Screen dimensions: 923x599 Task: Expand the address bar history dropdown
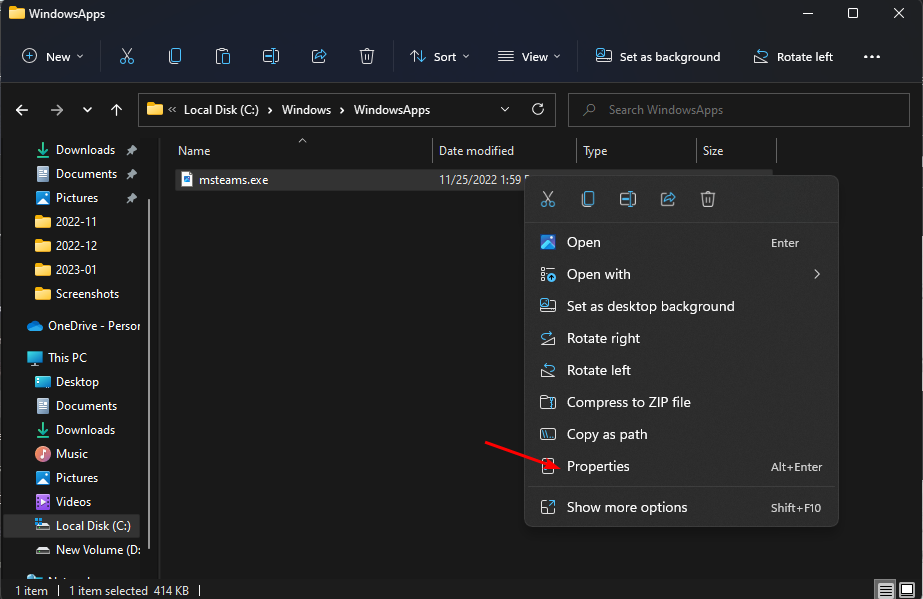[504, 109]
